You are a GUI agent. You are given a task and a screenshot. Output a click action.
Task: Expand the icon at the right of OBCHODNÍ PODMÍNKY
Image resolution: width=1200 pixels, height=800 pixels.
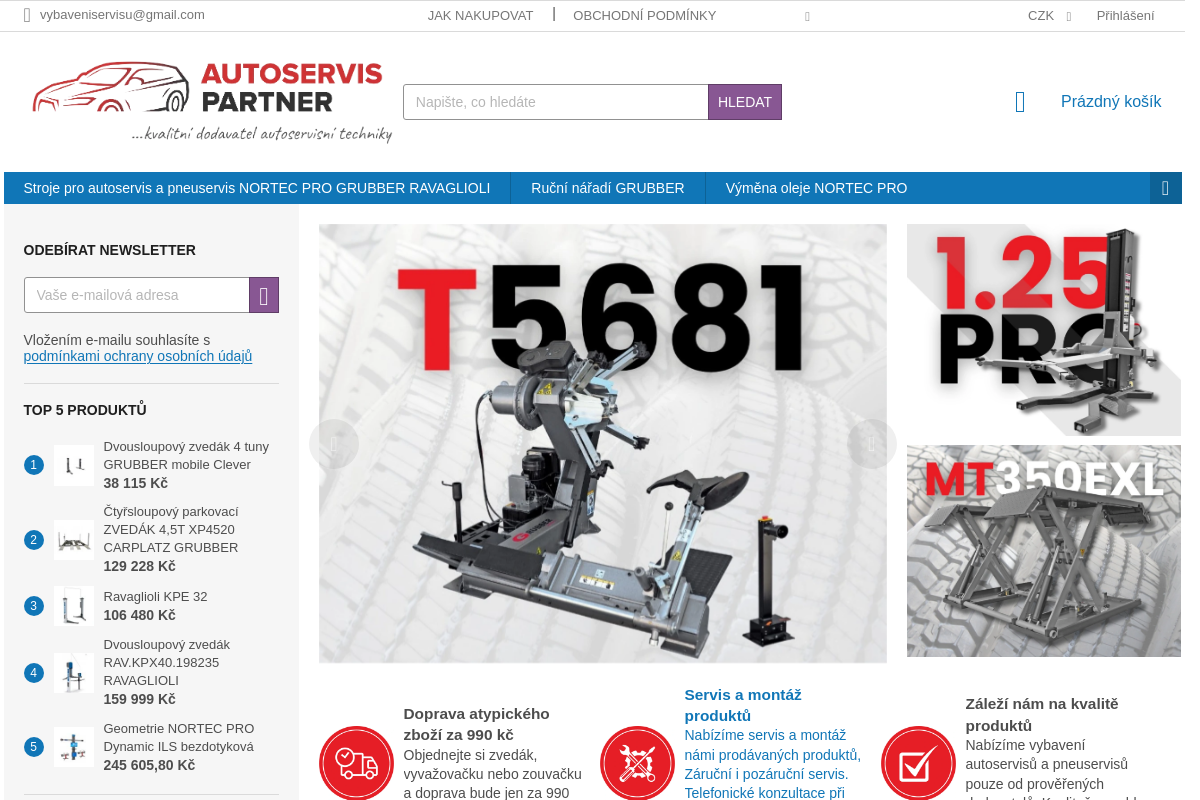806,16
